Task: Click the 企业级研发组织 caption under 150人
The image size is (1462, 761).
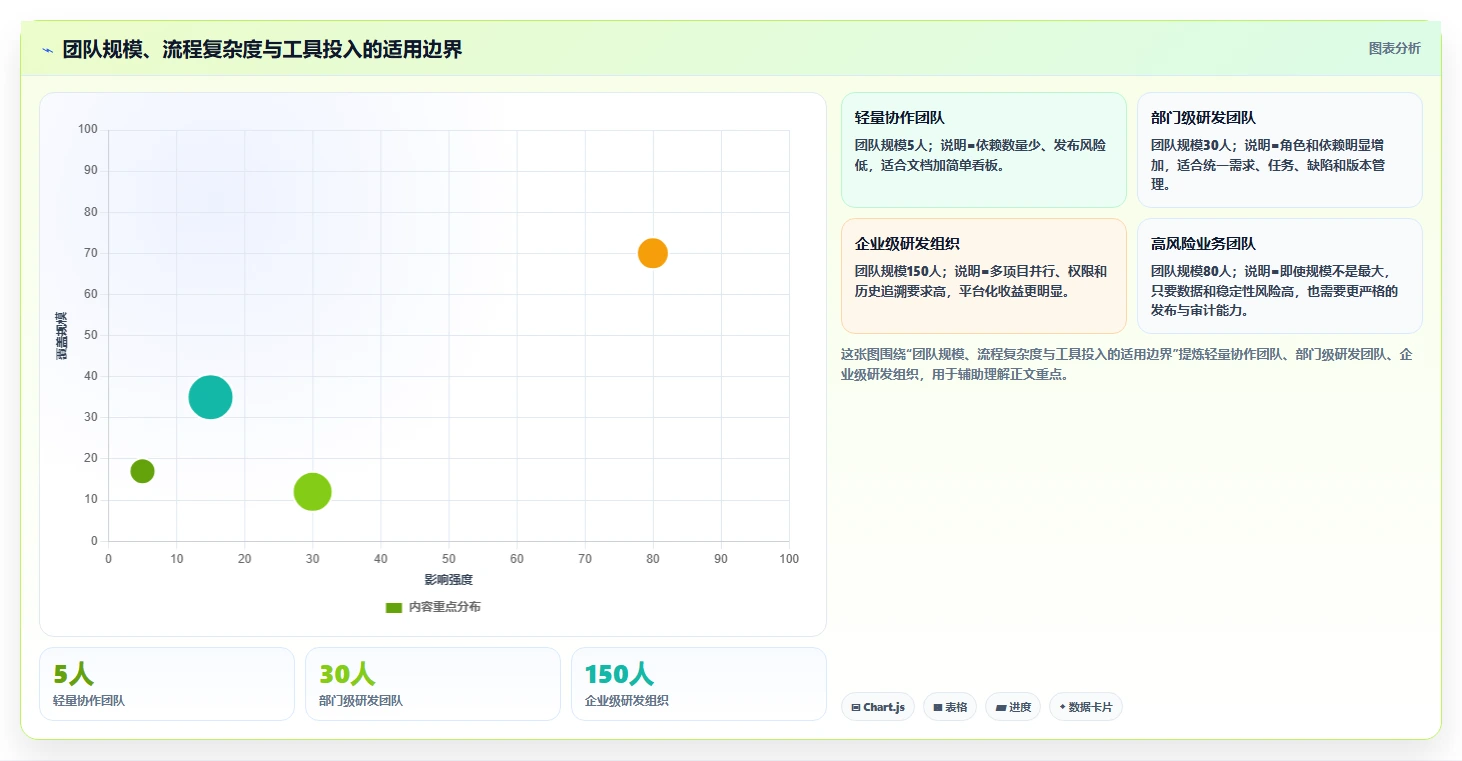Action: (627, 701)
